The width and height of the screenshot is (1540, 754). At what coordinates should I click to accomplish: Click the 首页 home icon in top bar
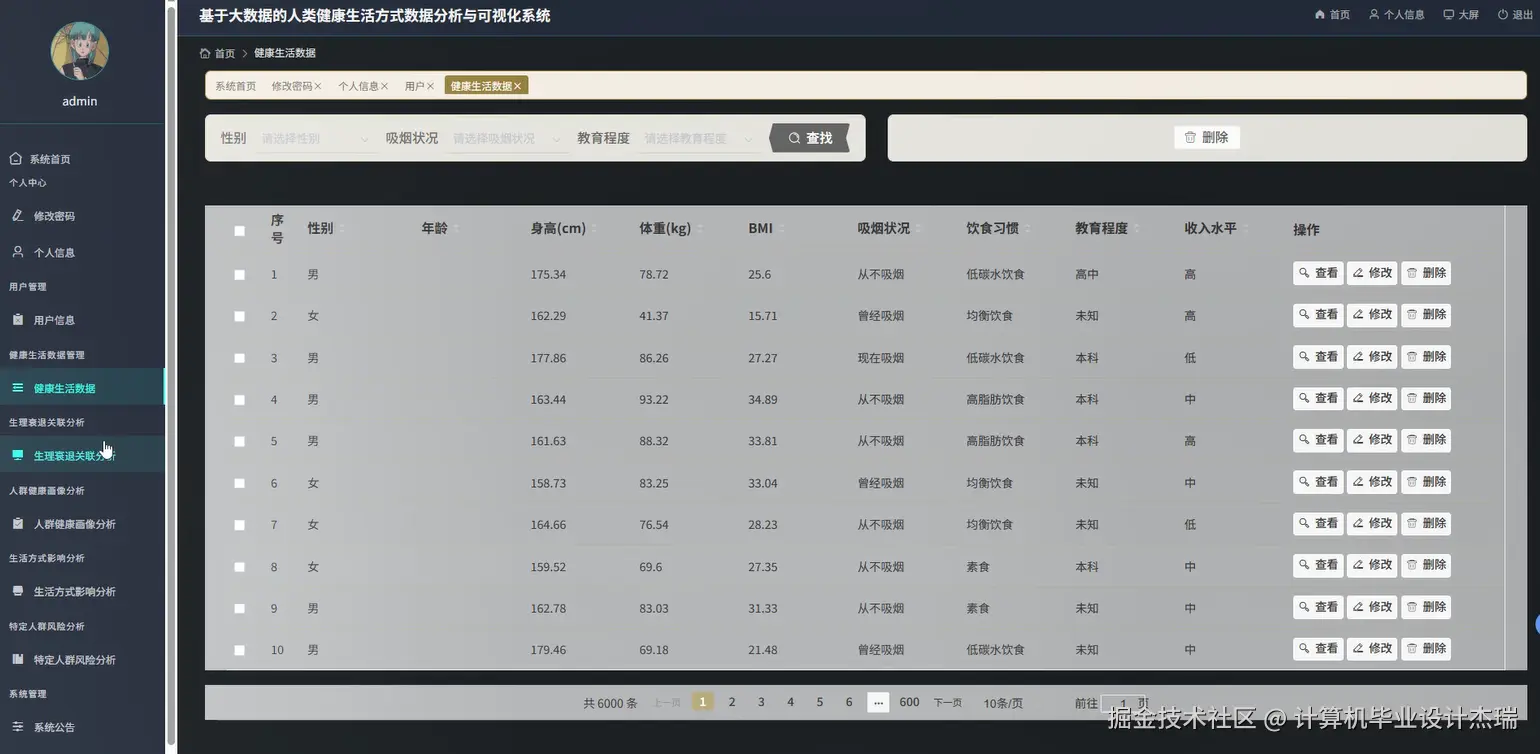click(1320, 14)
